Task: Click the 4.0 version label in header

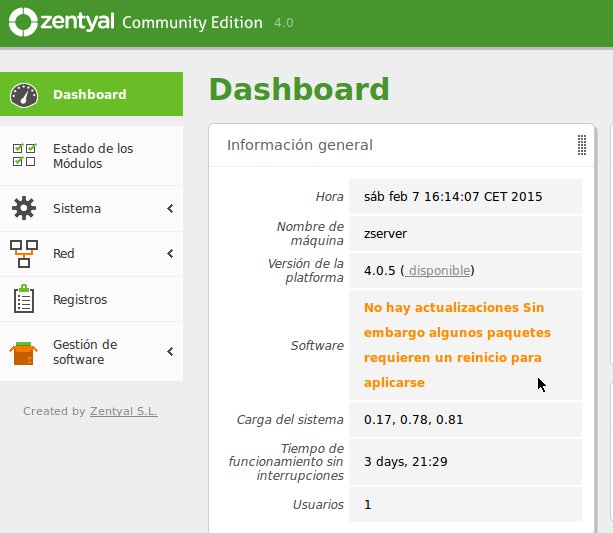Action: pyautogui.click(x=284, y=23)
